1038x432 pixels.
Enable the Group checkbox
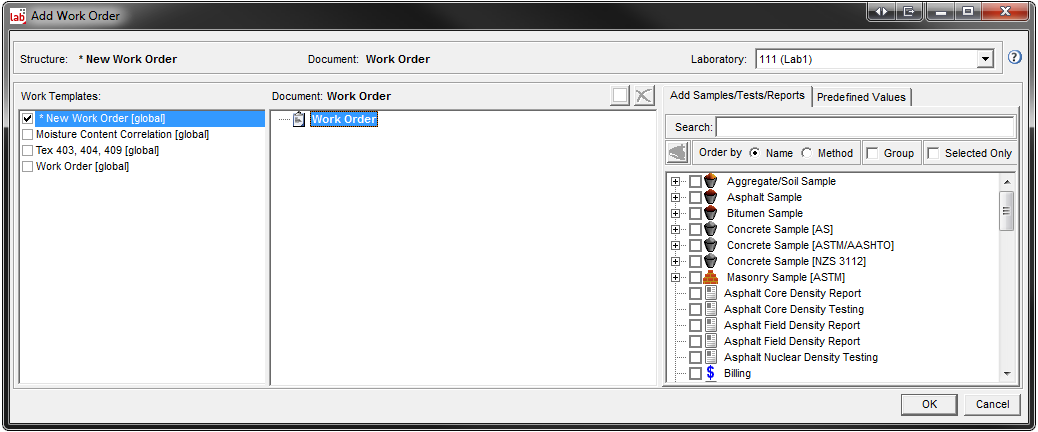(x=873, y=153)
